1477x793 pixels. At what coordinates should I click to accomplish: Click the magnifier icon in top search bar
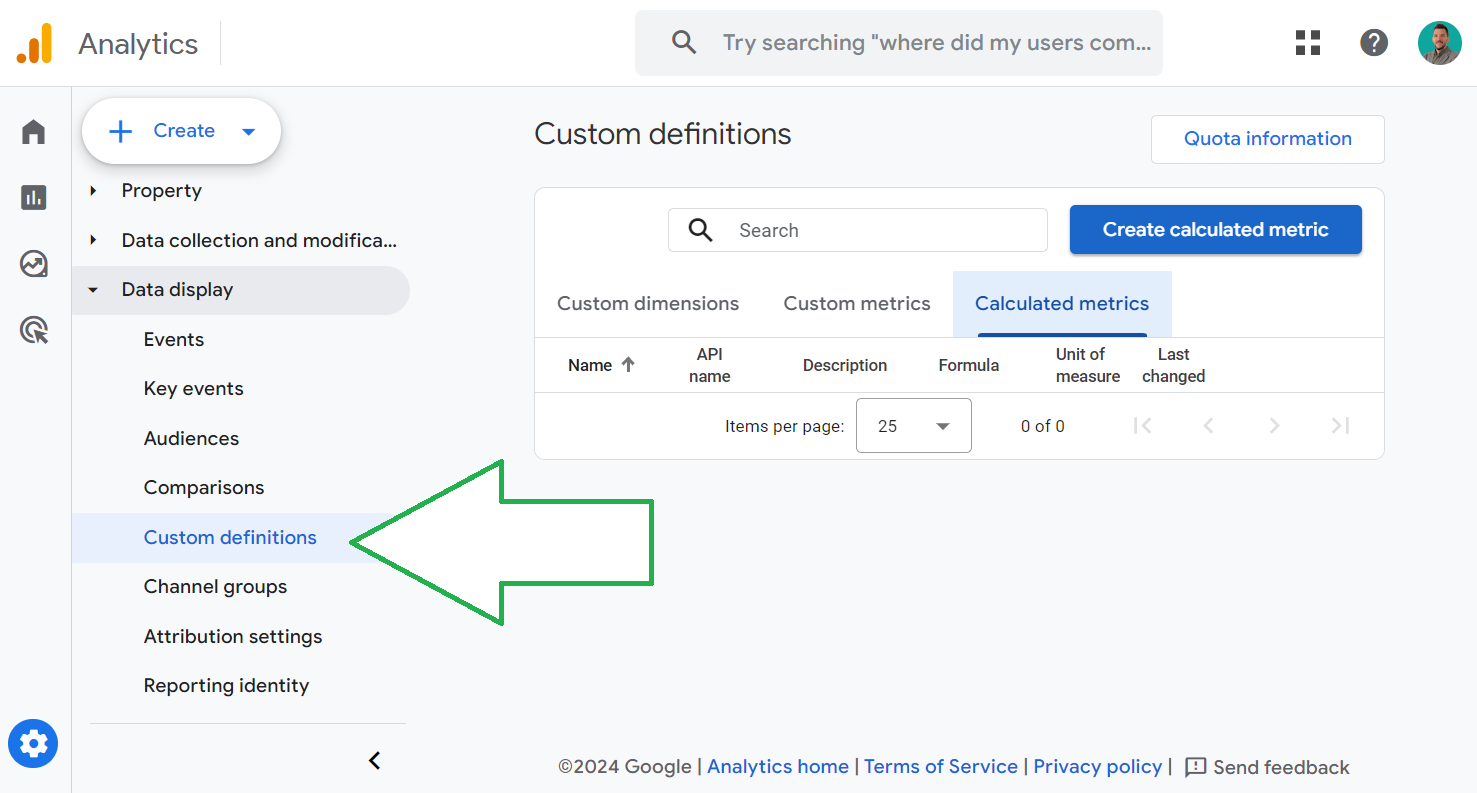pos(684,42)
